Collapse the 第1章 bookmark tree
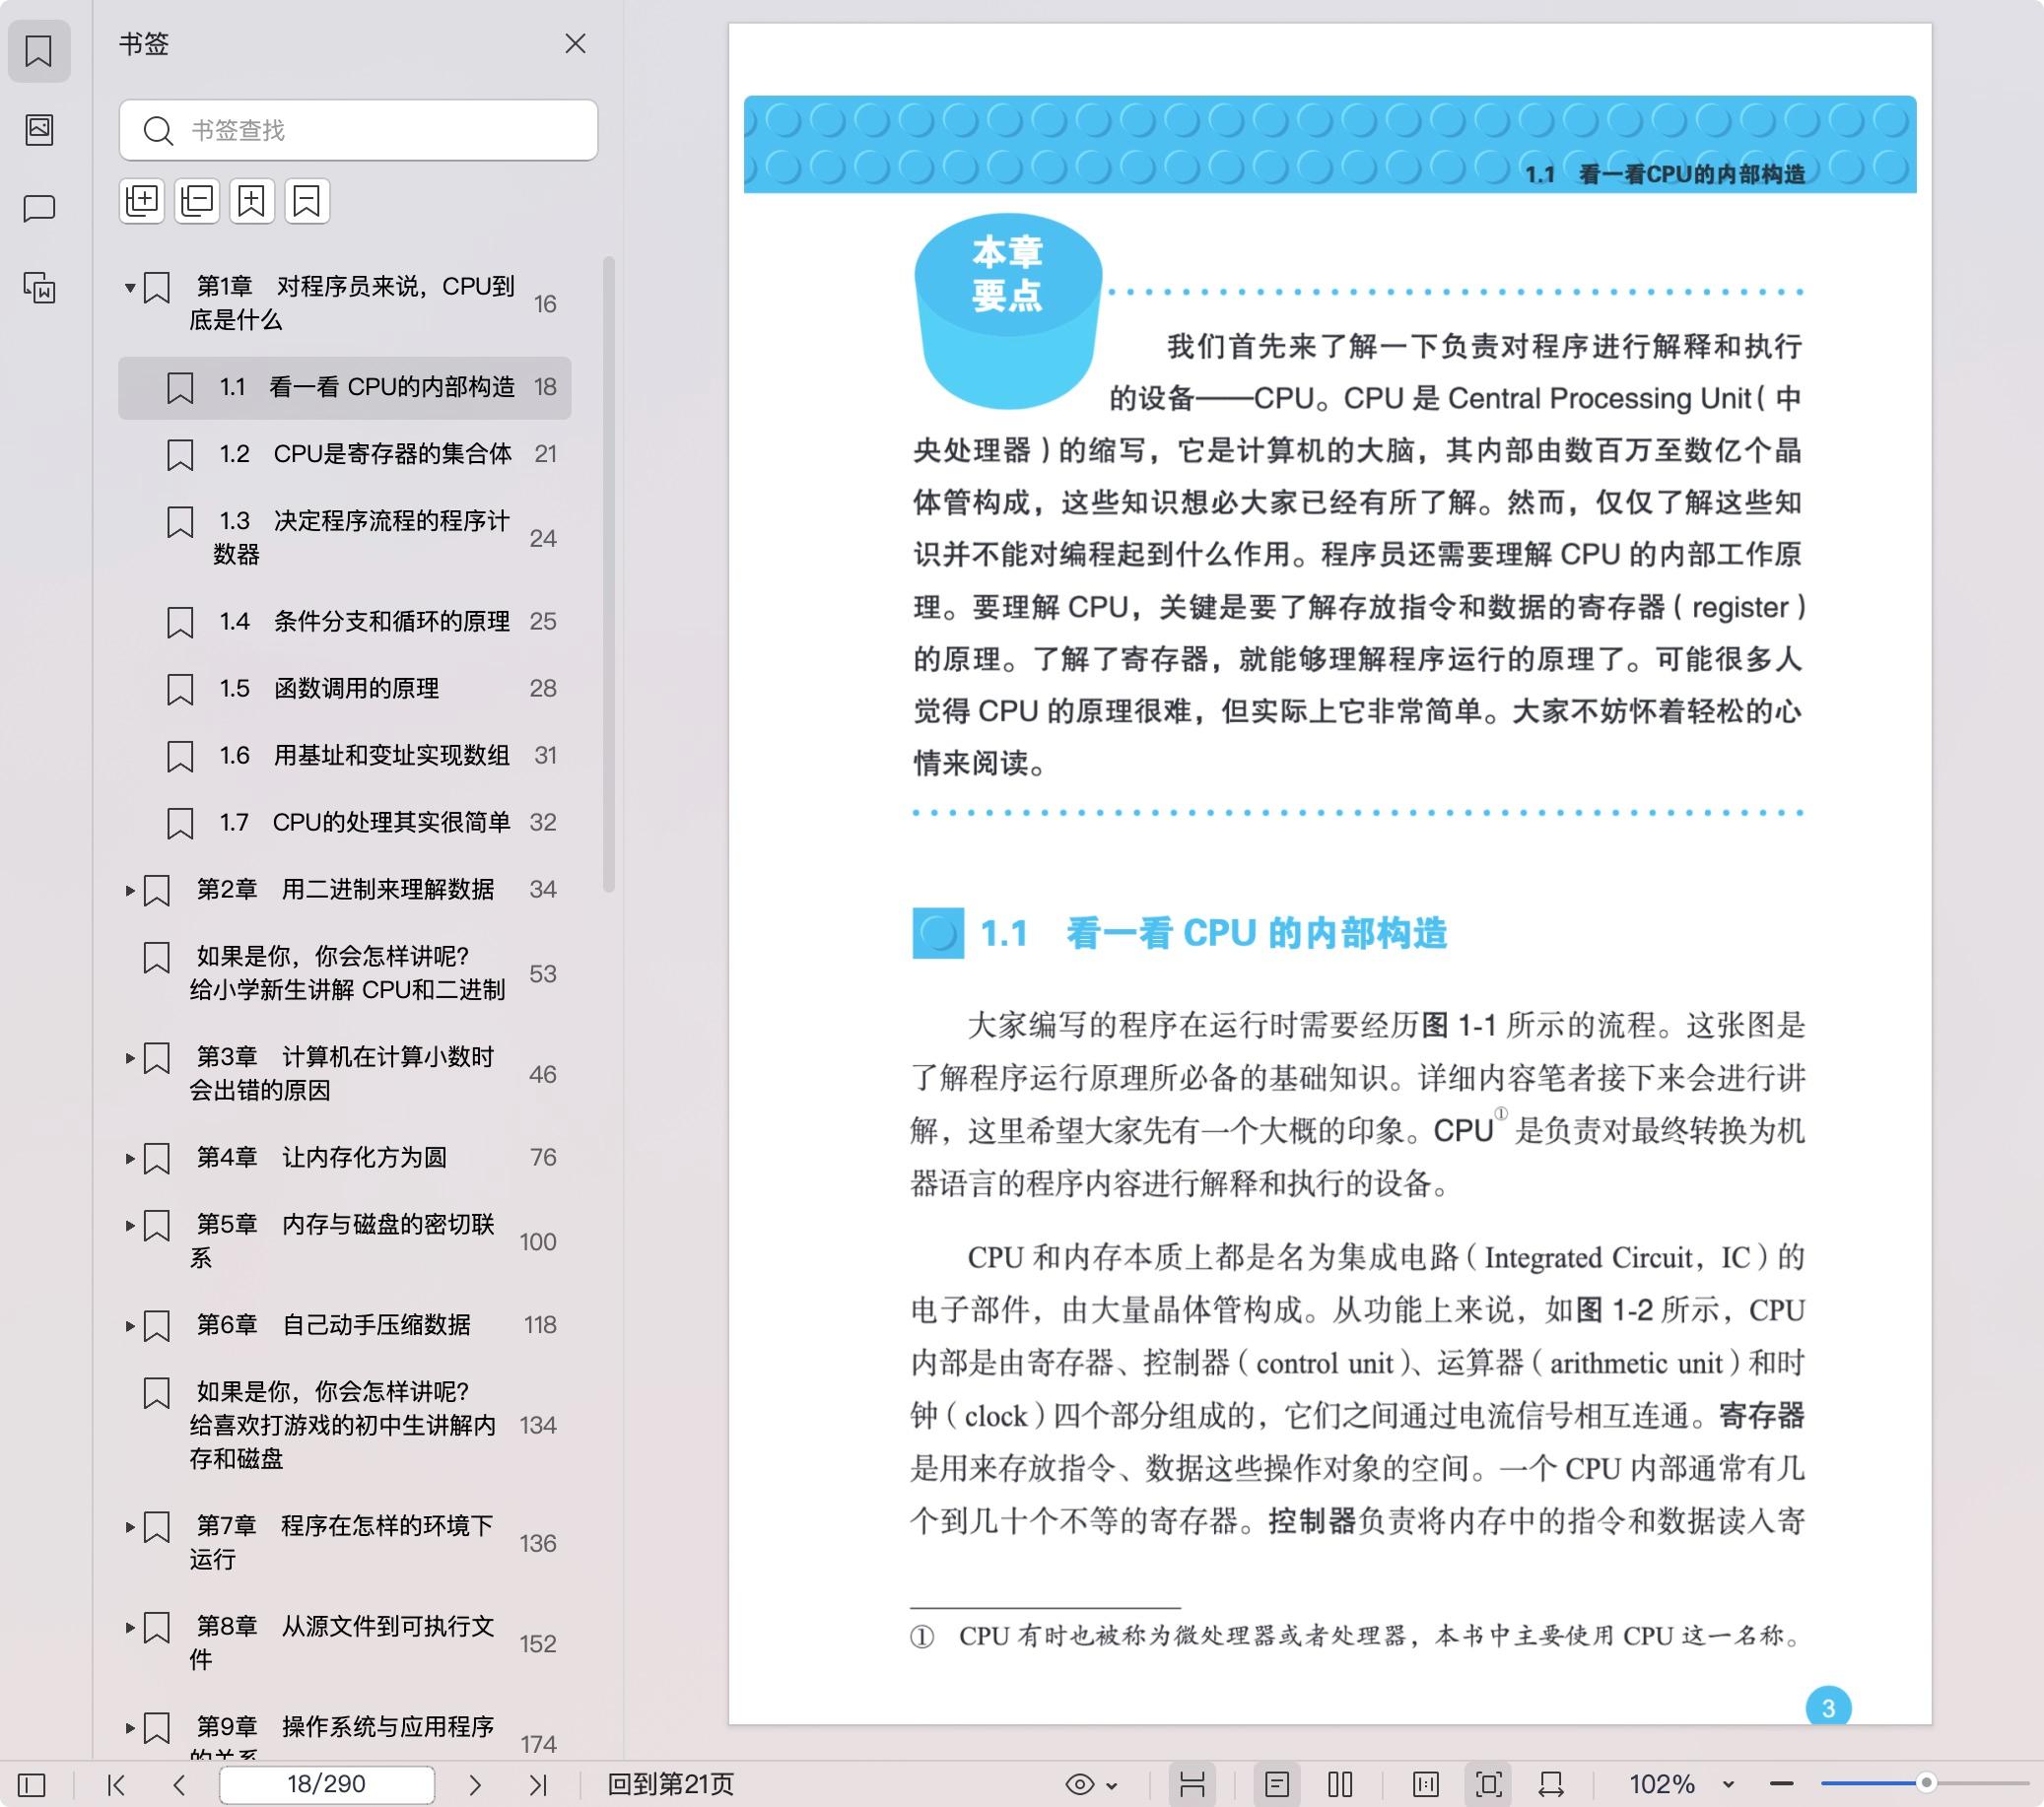Image resolution: width=2044 pixels, height=1807 pixels. pos(130,288)
